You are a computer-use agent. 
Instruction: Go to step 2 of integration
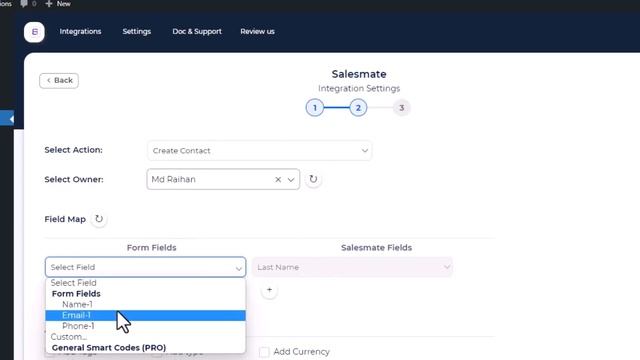point(358,108)
